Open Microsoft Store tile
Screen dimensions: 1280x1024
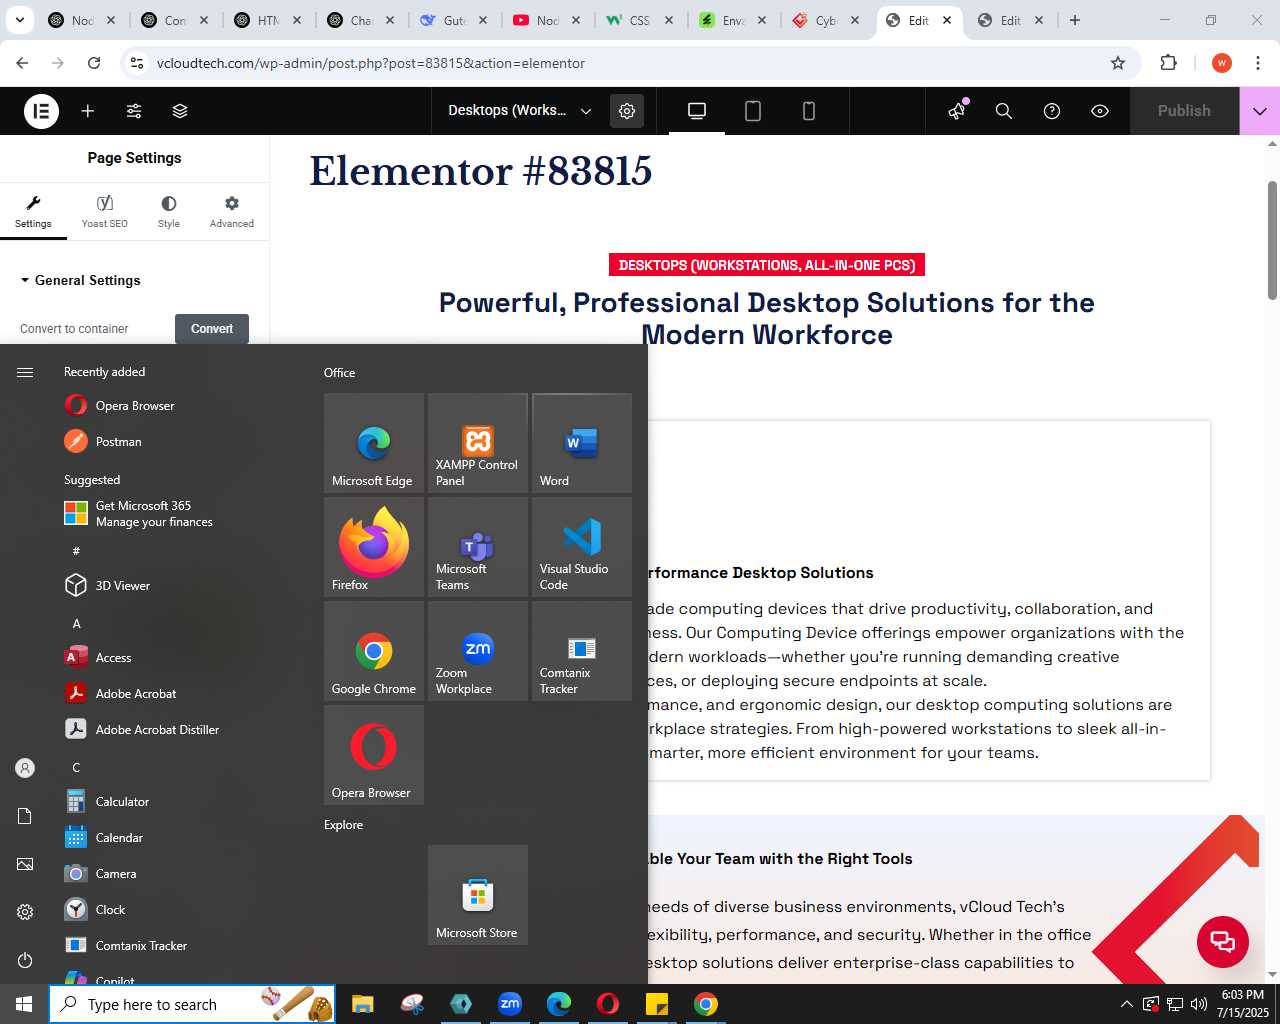pos(478,895)
